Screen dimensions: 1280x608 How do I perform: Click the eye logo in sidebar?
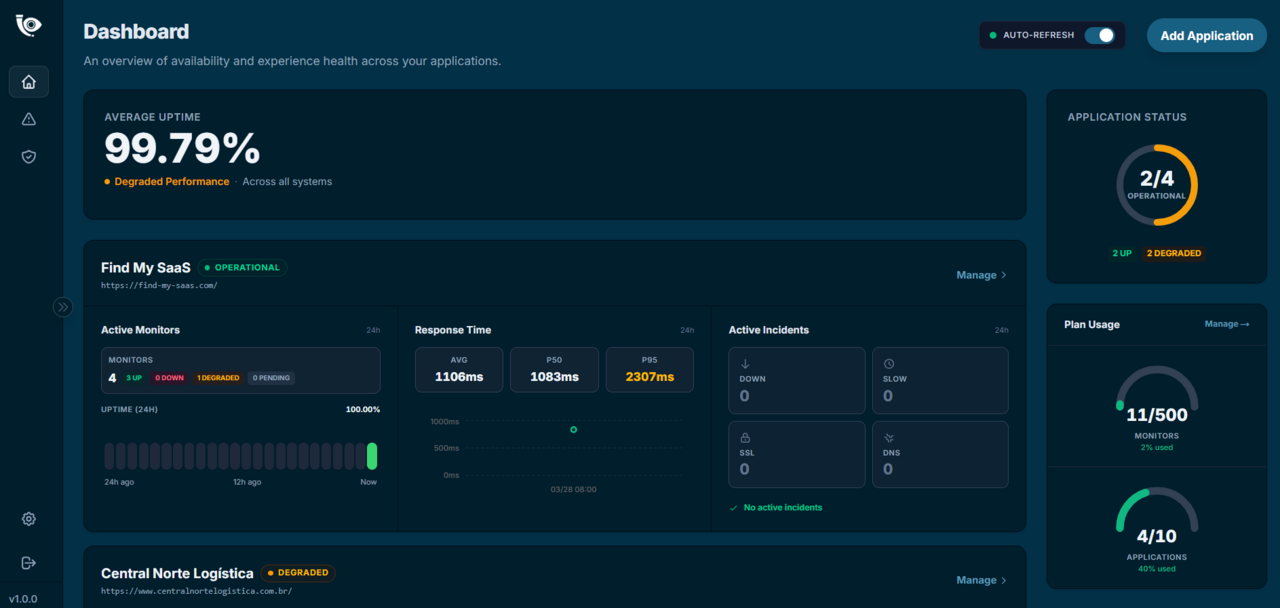[x=28, y=26]
